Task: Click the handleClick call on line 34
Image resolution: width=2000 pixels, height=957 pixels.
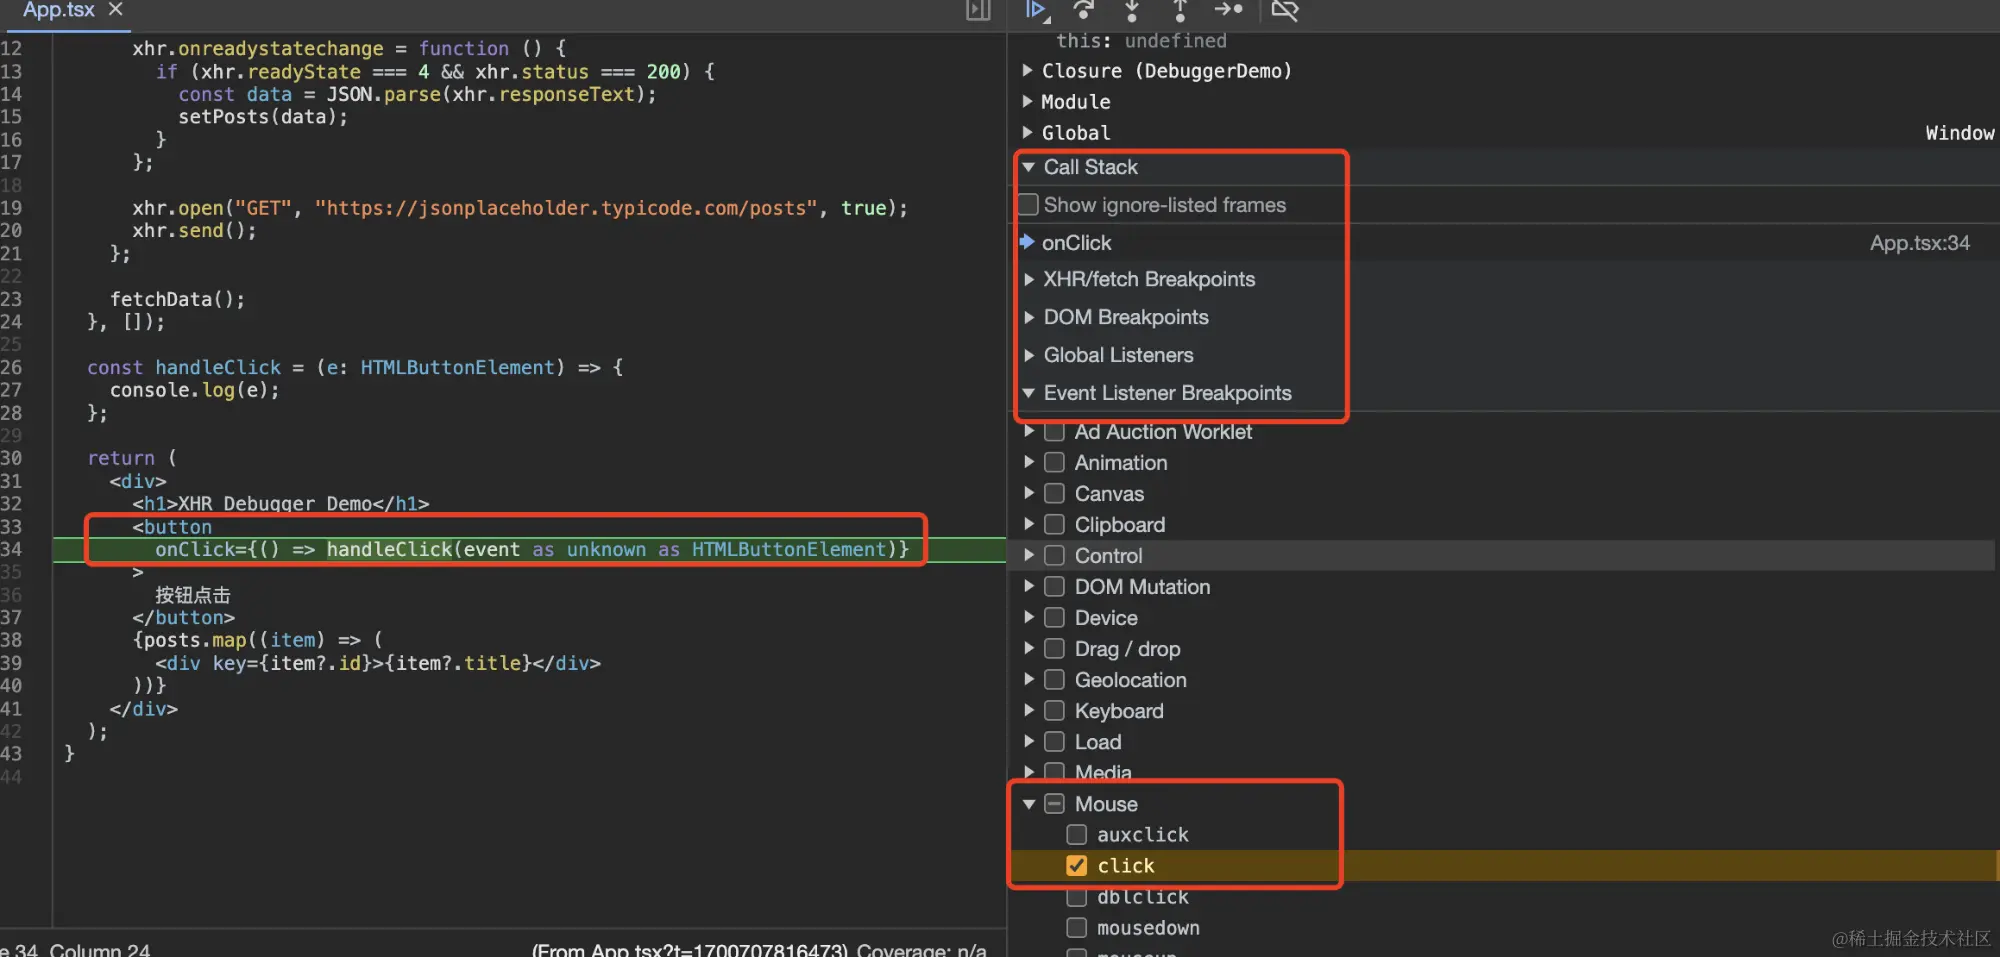Action: click(x=389, y=549)
